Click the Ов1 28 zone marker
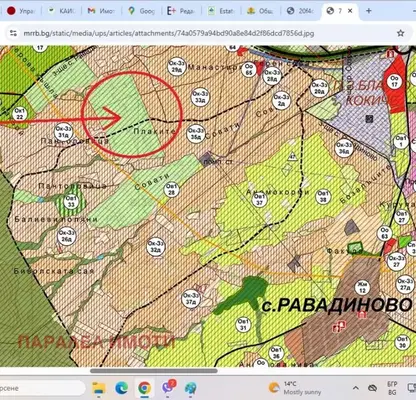This screenshot has width=416, height=400. click(x=172, y=189)
